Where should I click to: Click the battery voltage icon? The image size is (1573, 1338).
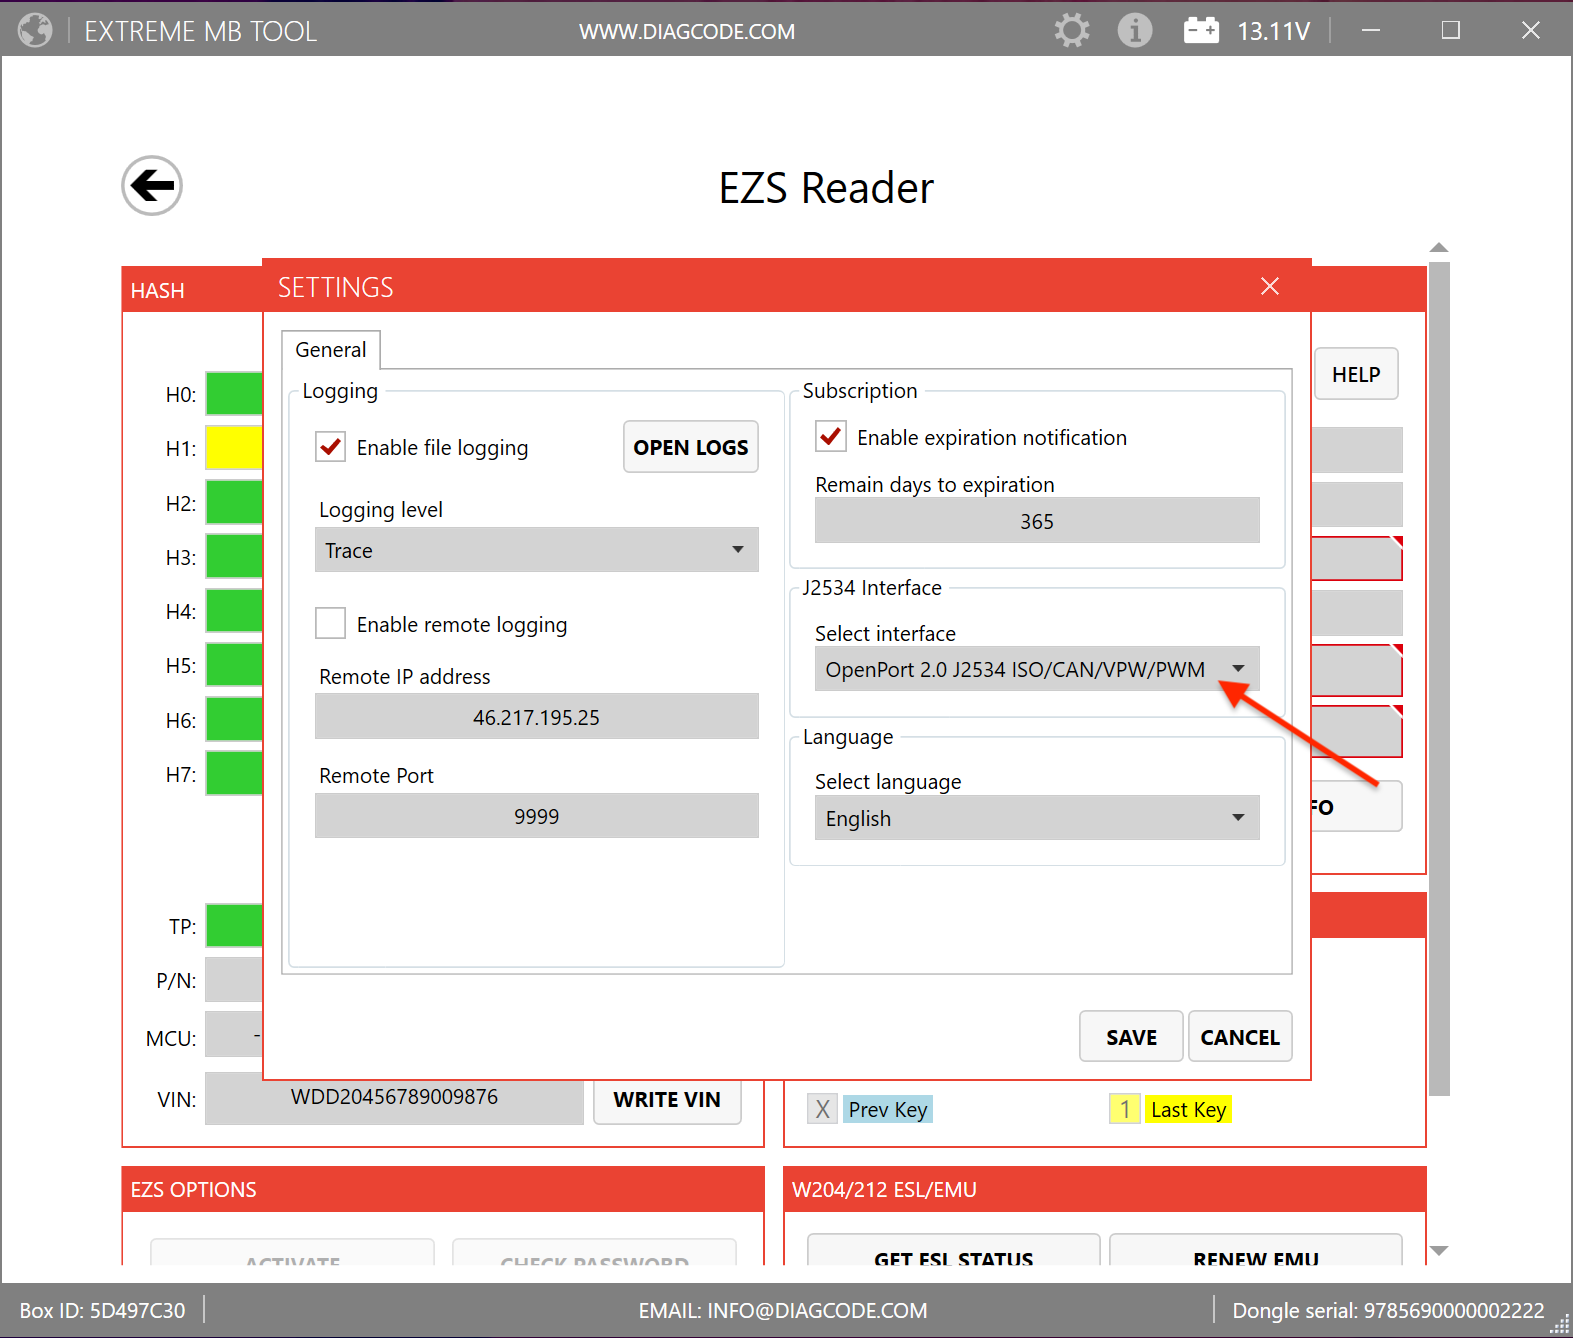point(1201,31)
